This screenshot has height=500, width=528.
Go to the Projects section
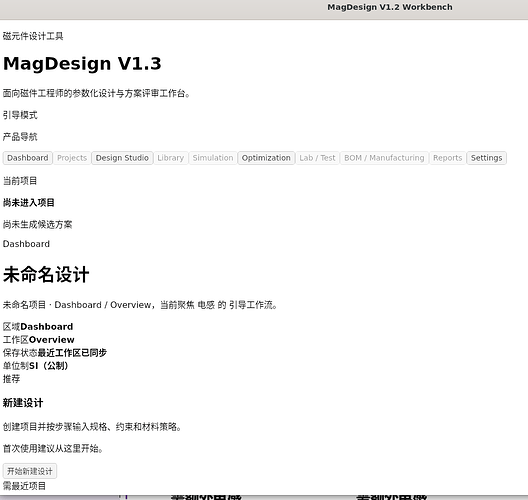(x=72, y=158)
